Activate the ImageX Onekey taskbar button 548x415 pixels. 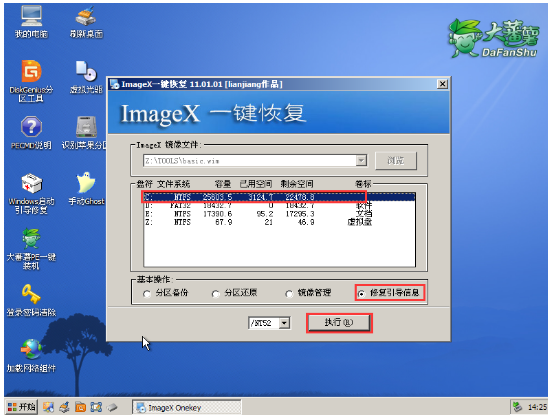(187, 407)
